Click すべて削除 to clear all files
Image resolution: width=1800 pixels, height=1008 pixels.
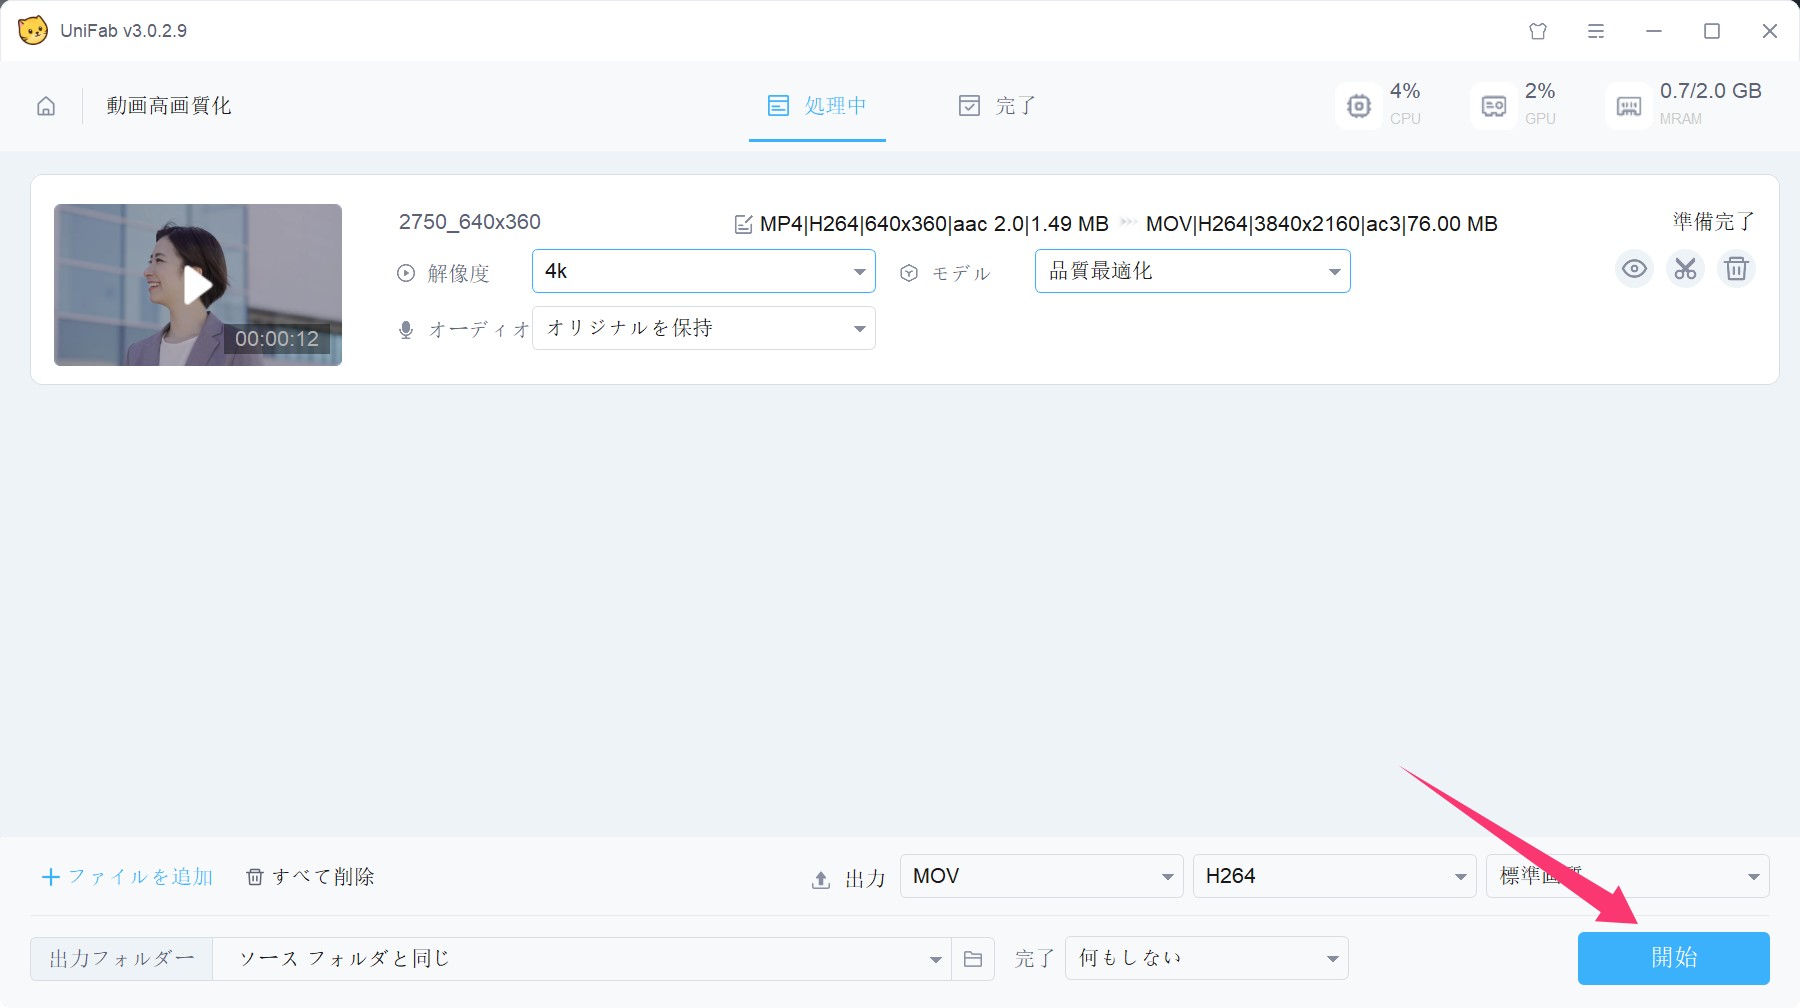311,876
